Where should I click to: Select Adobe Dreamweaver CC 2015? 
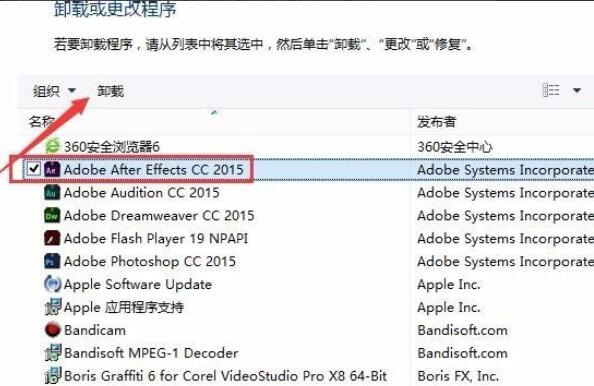(x=159, y=216)
